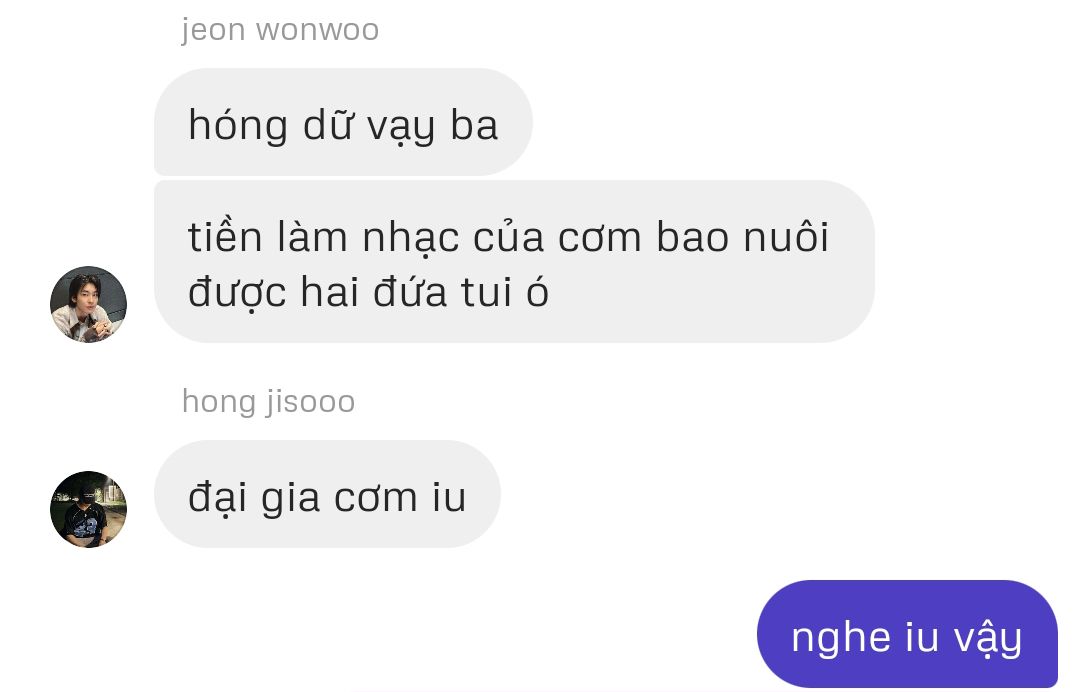Click 'wonwoo' in the sender label
This screenshot has width=1080, height=692.
[318, 31]
